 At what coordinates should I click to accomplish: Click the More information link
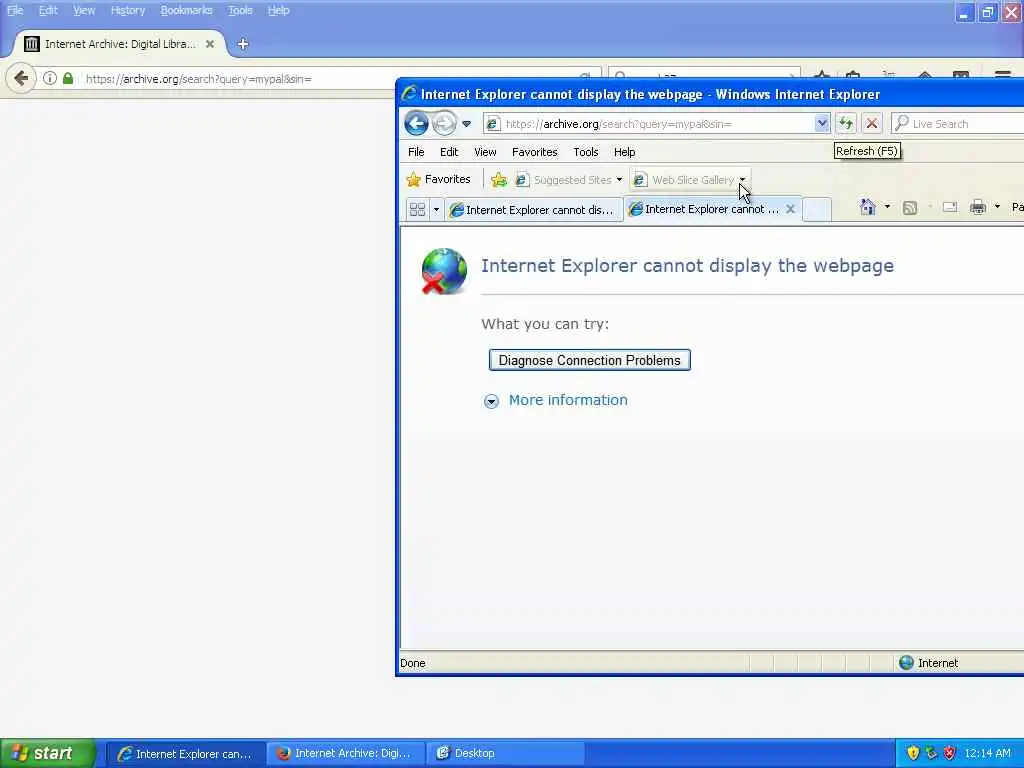(568, 400)
